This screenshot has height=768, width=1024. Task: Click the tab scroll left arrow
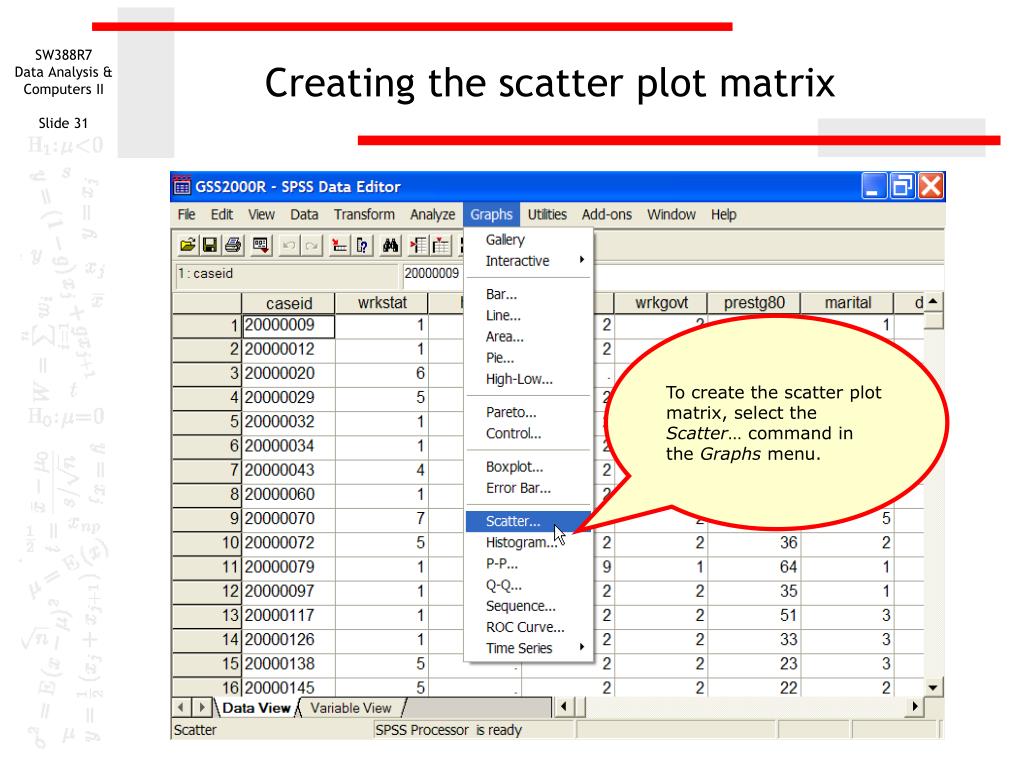[182, 707]
